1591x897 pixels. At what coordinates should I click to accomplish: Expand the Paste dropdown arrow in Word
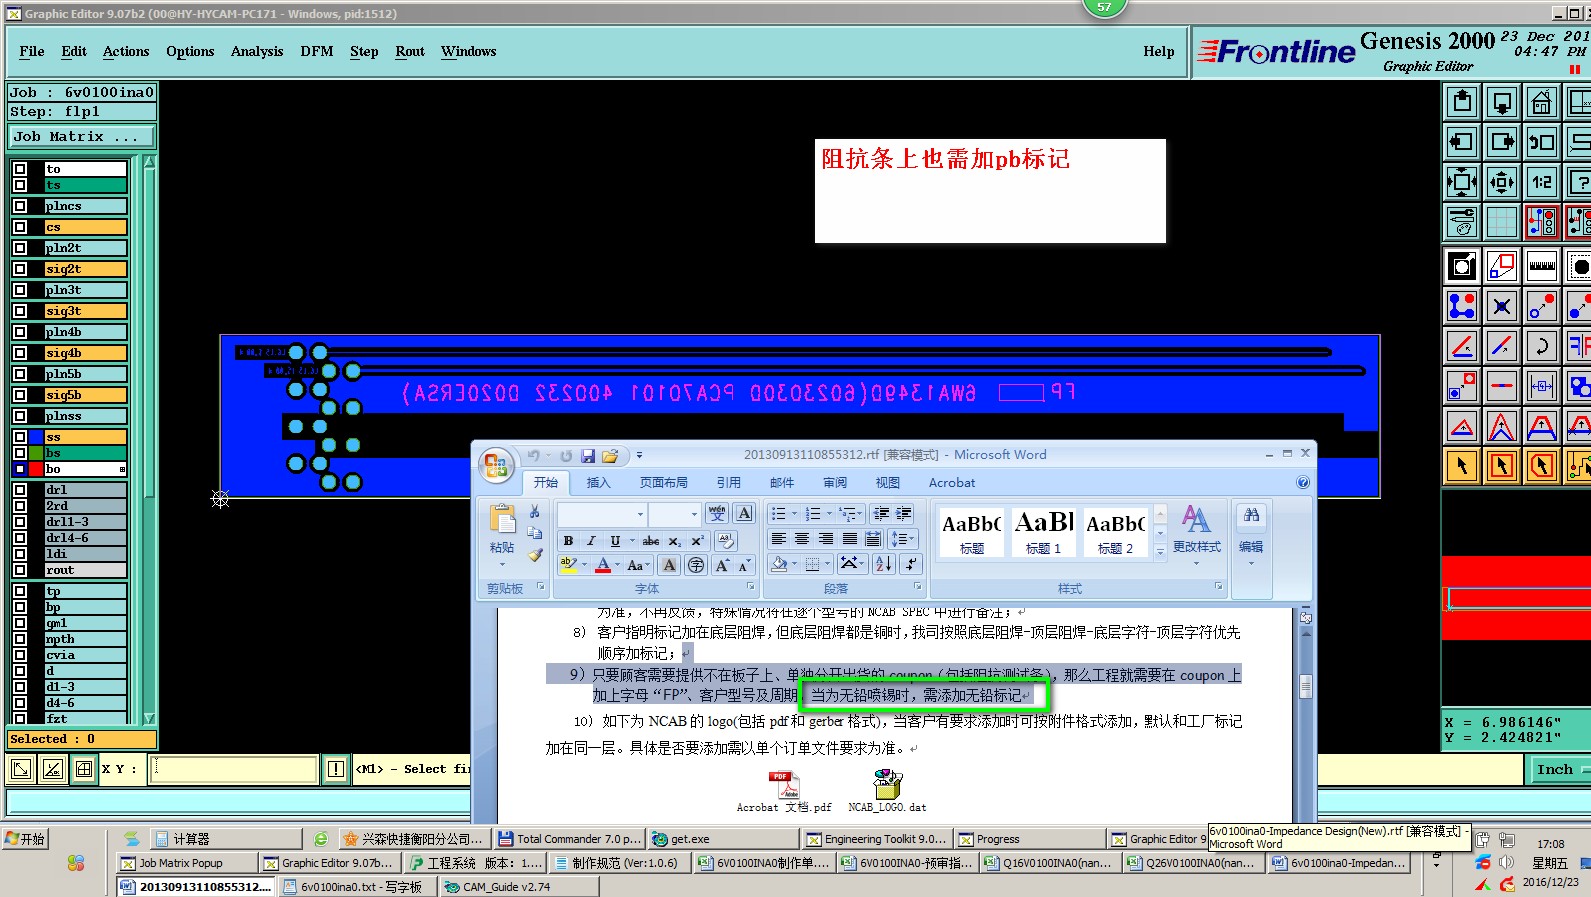click(502, 564)
